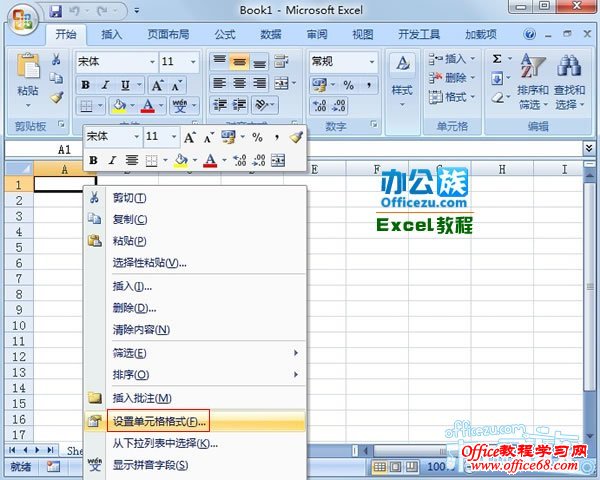The image size is (600, 480).
Task: Click Find and Select binoculars icon
Action: (x=569, y=65)
